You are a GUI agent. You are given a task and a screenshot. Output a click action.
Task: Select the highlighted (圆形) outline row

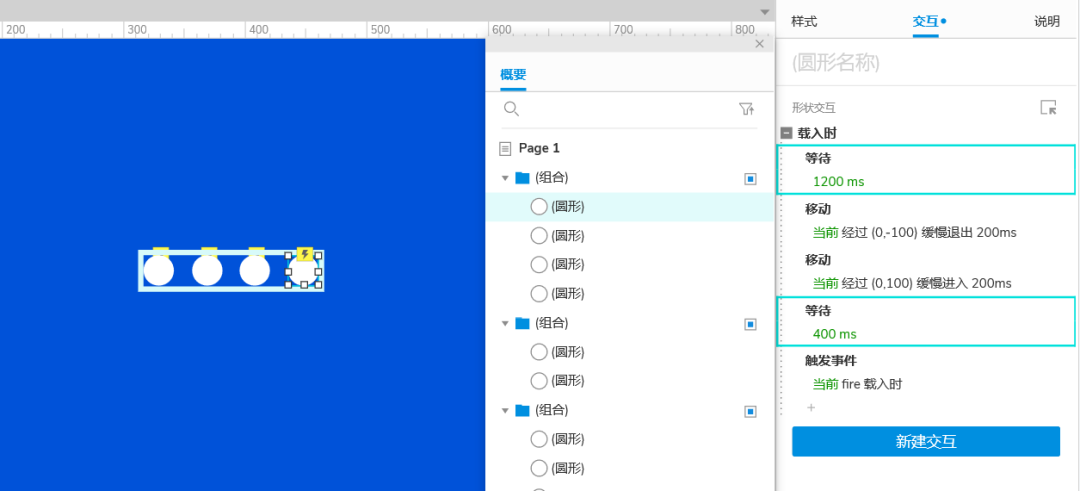[x=630, y=207]
